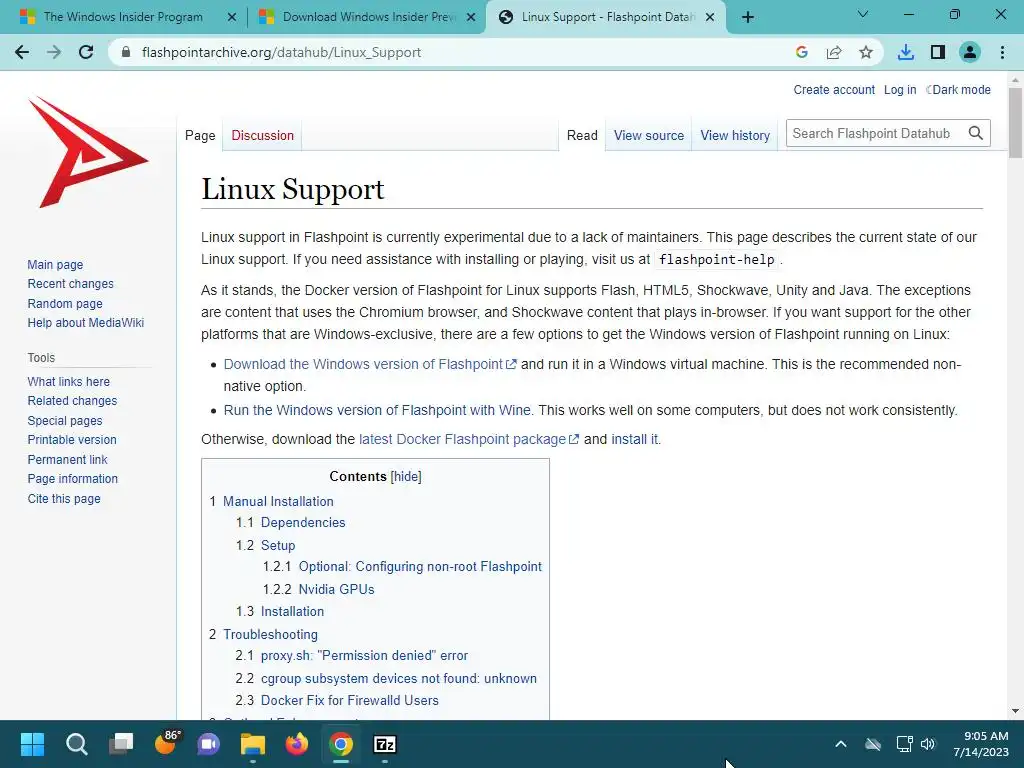Open Task View on the taskbar
This screenshot has width=1024, height=768.
(121, 744)
